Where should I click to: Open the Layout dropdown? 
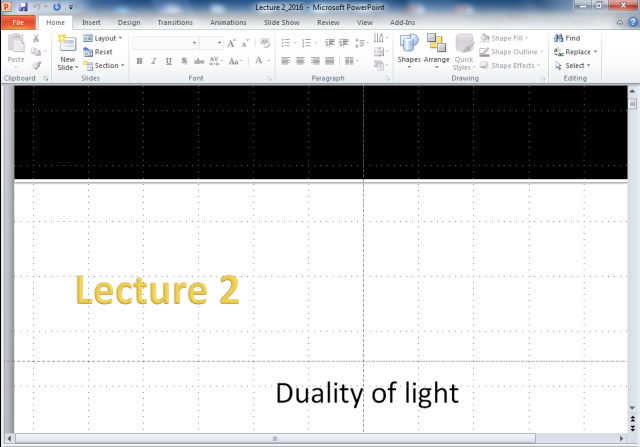102,38
